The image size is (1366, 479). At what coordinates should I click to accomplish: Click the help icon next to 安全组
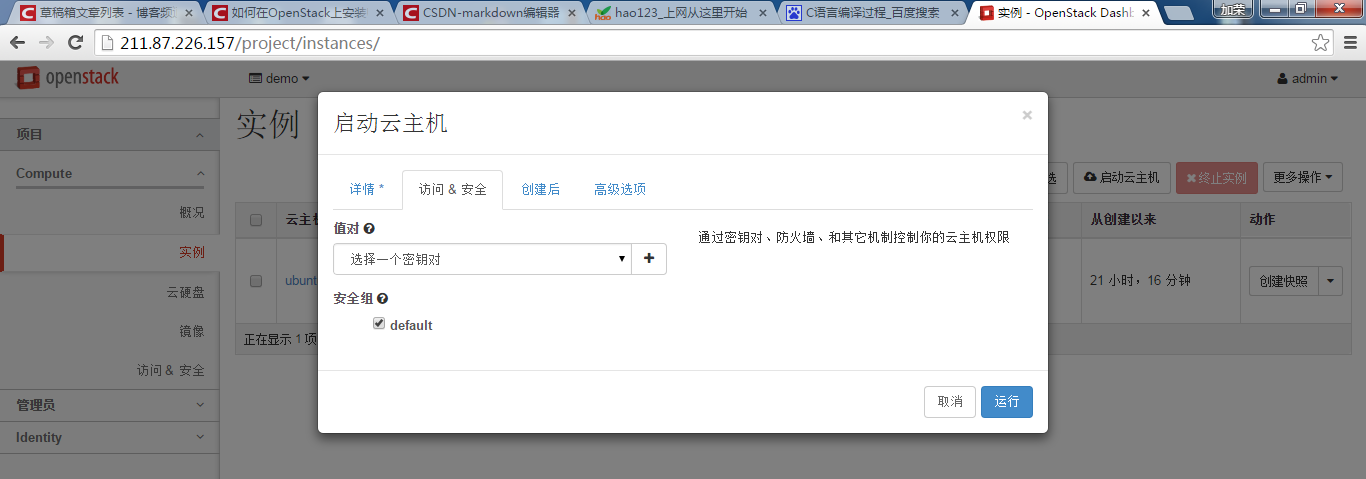382,298
